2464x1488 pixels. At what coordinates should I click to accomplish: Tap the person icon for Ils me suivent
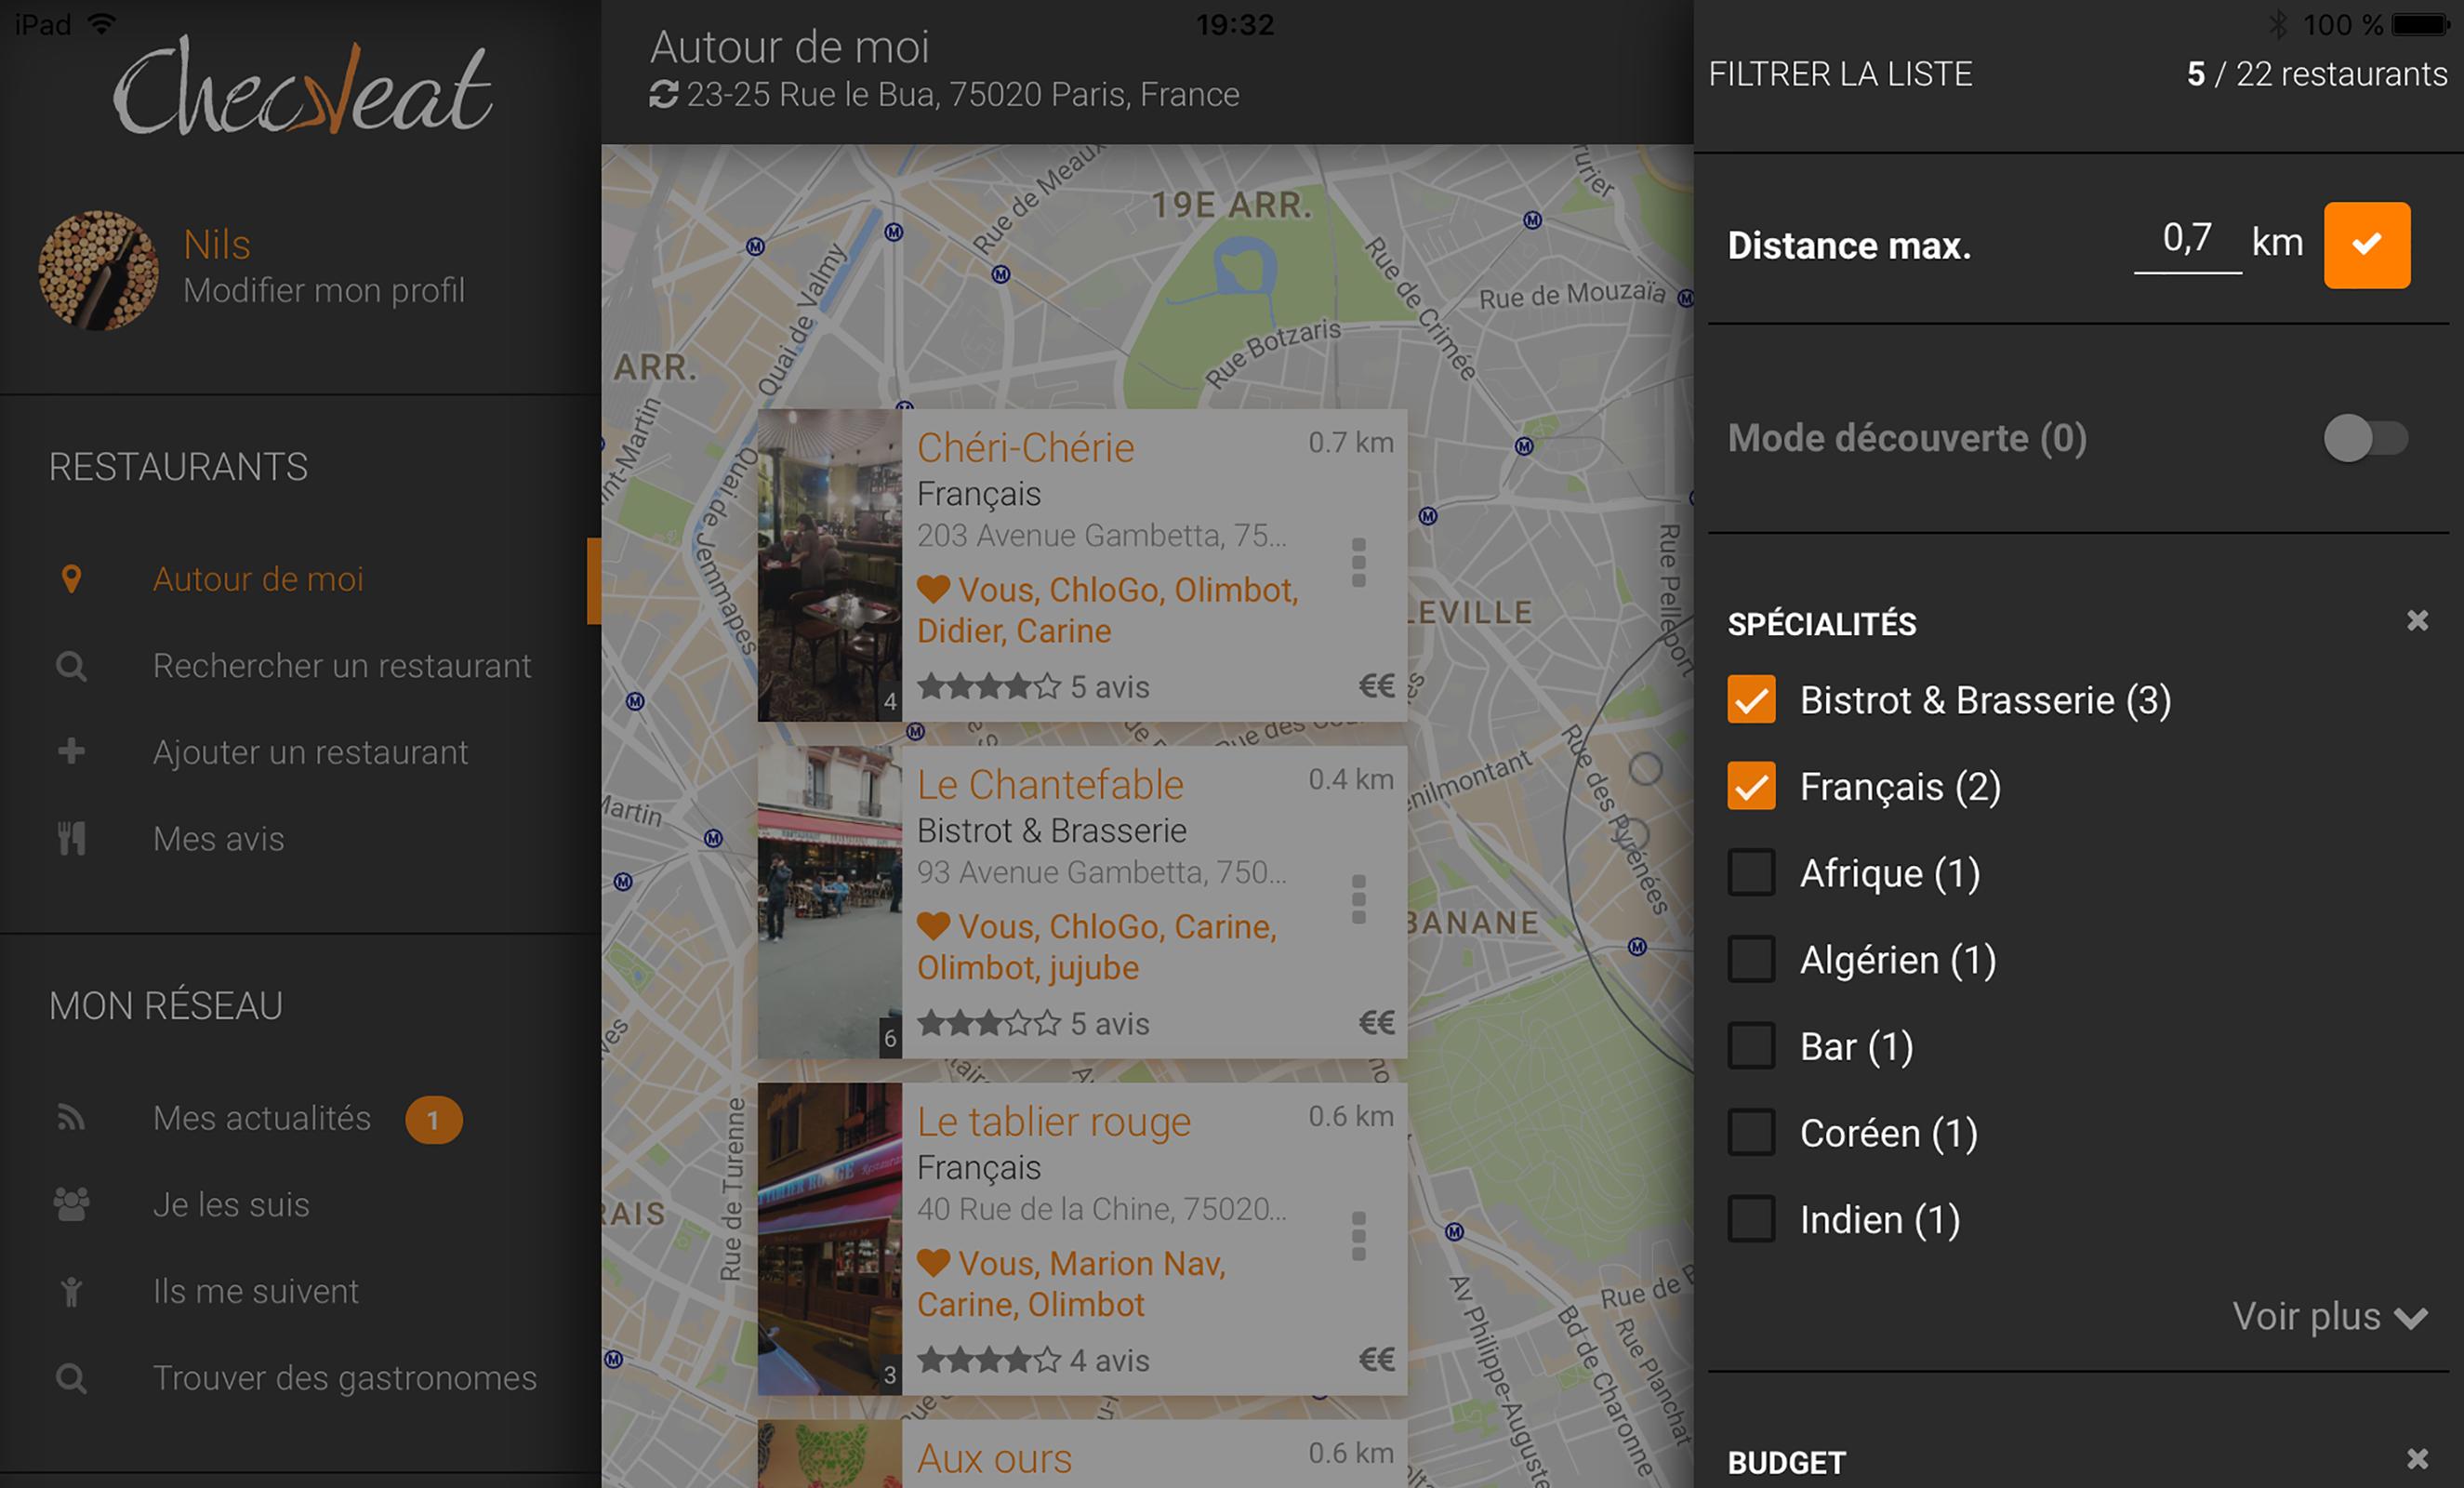pos(71,1291)
